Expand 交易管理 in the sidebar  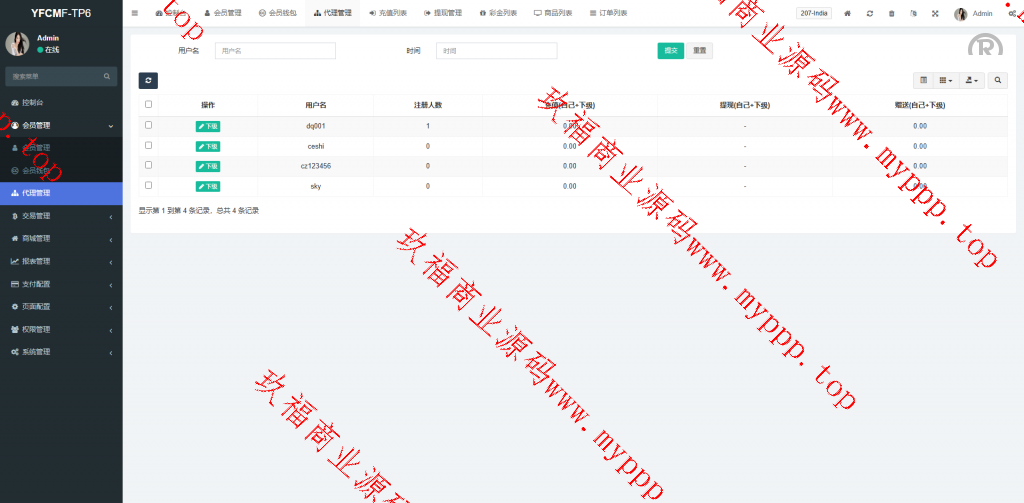coord(60,216)
